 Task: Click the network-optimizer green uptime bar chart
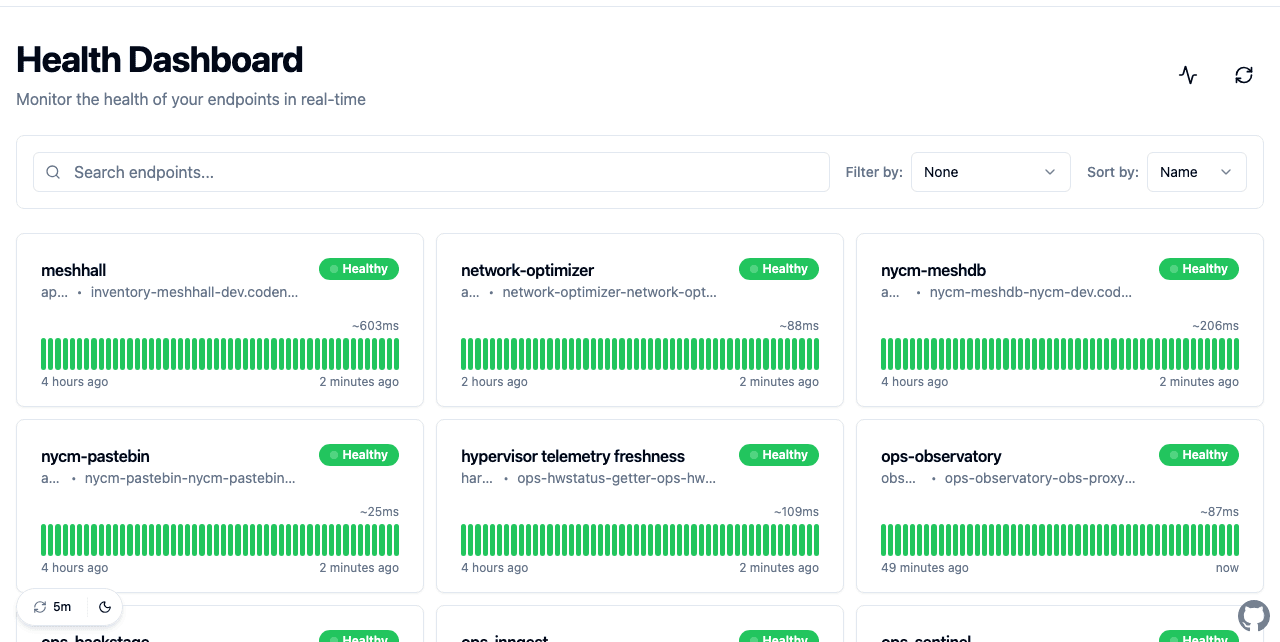click(640, 354)
